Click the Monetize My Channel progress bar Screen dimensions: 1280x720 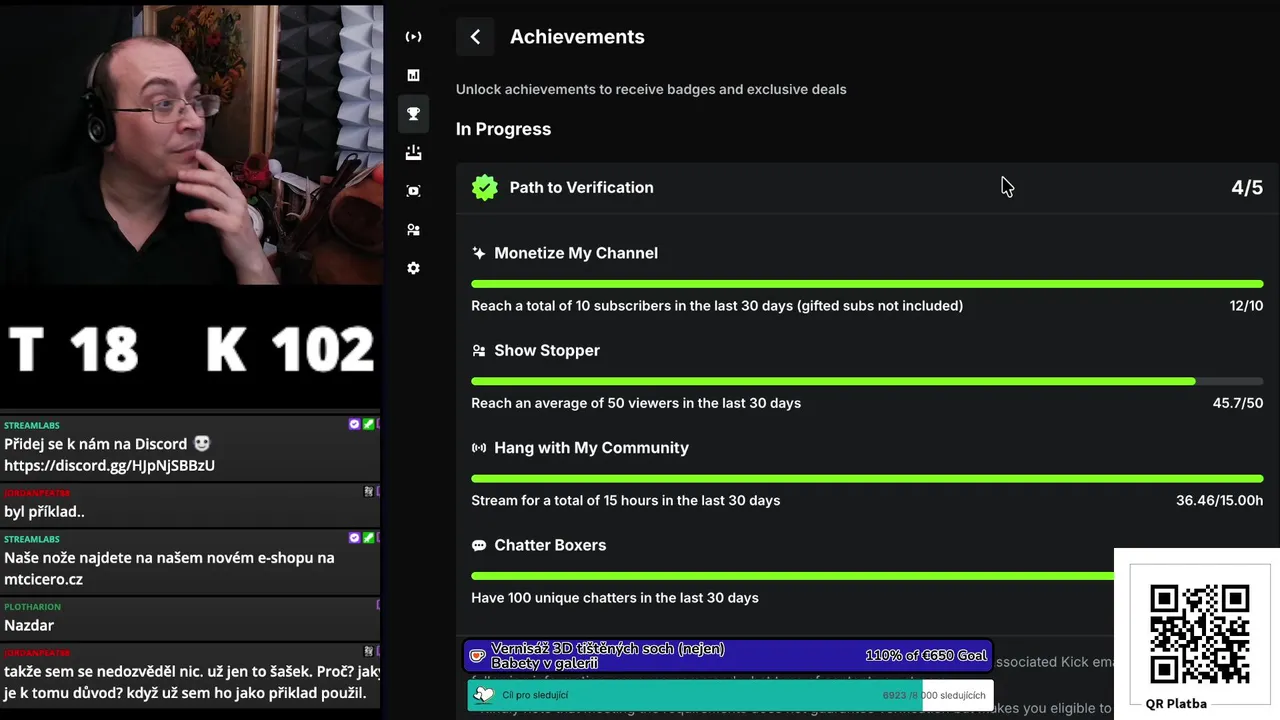pyautogui.click(x=867, y=284)
